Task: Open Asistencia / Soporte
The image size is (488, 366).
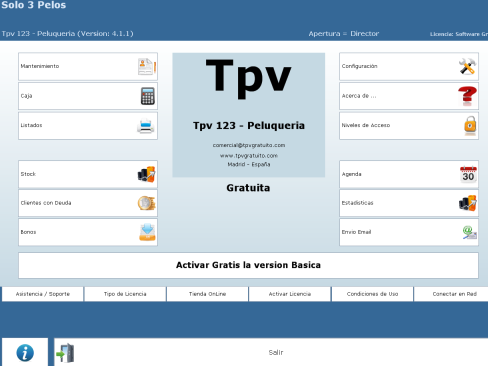Action: pyautogui.click(x=43, y=294)
